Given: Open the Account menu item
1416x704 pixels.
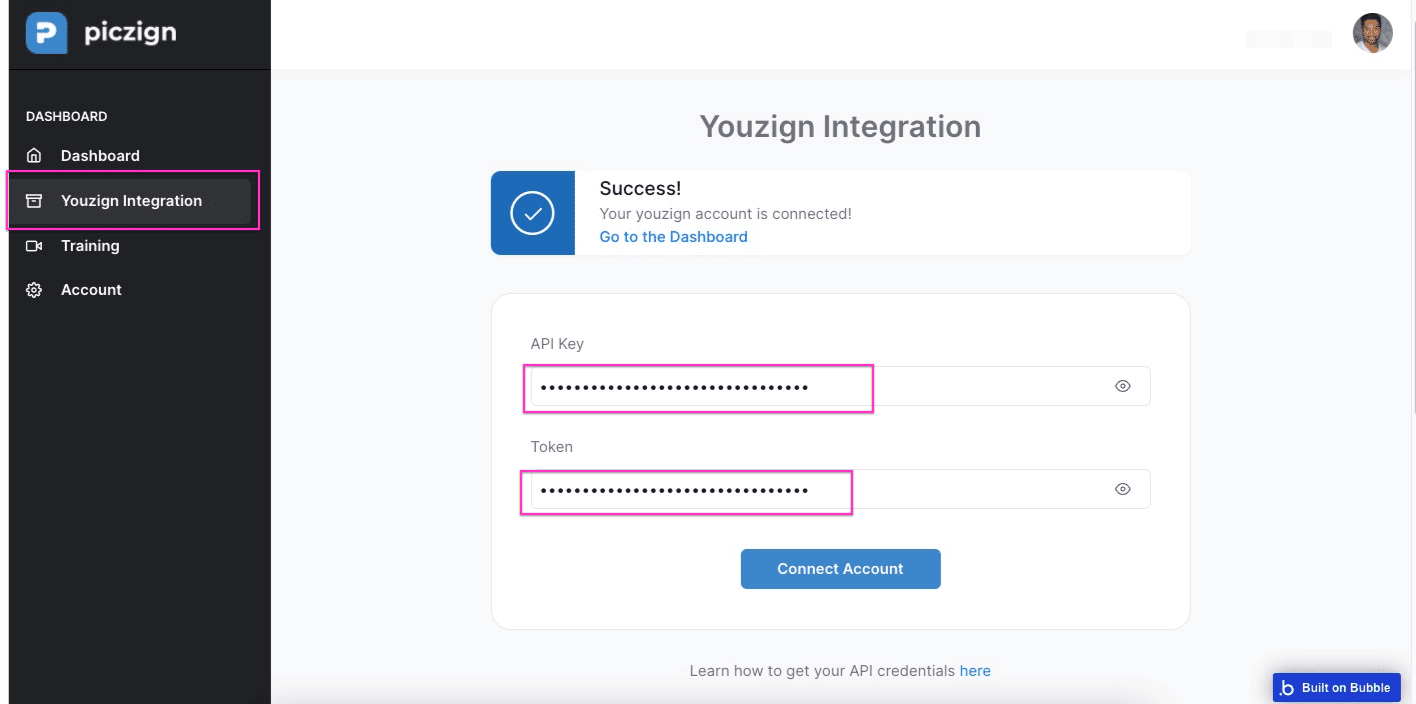Looking at the screenshot, I should [x=91, y=290].
